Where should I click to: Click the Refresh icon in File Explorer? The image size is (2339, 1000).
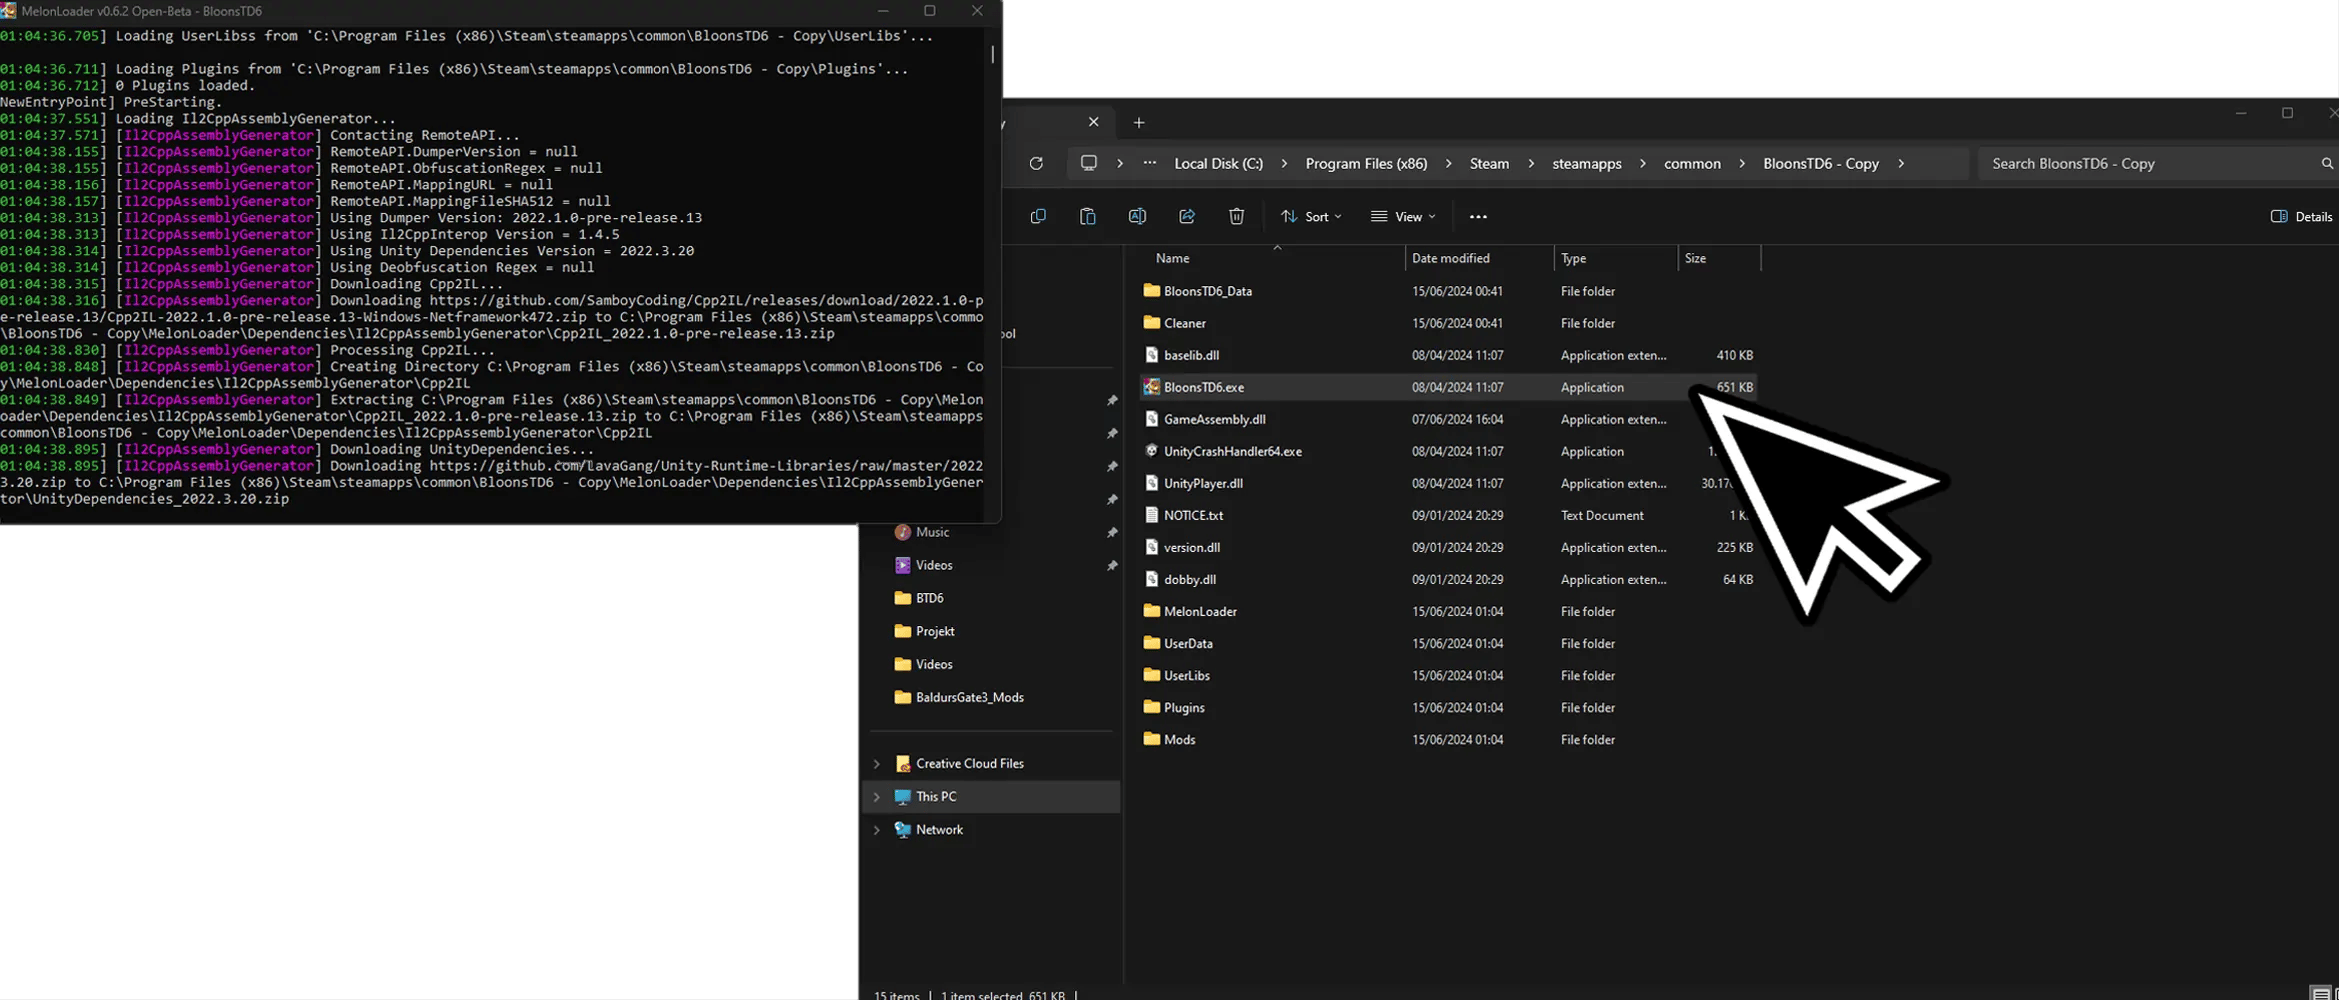click(x=1036, y=163)
